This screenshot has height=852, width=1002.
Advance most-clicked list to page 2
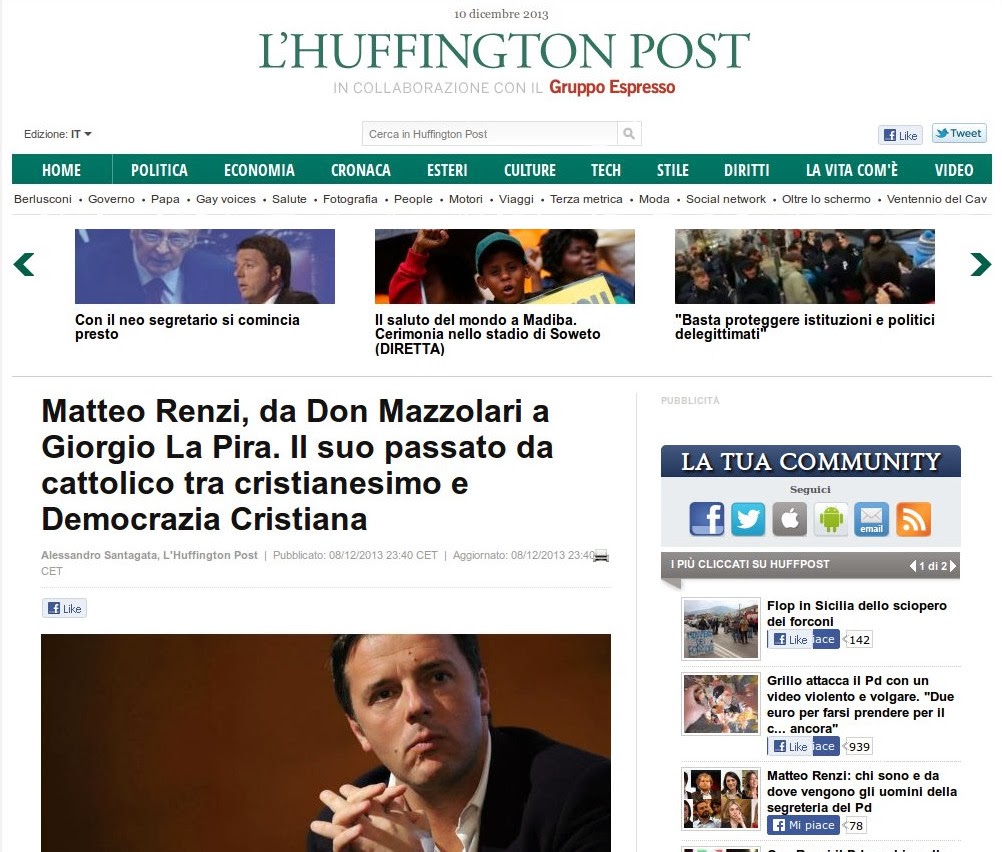tap(953, 566)
